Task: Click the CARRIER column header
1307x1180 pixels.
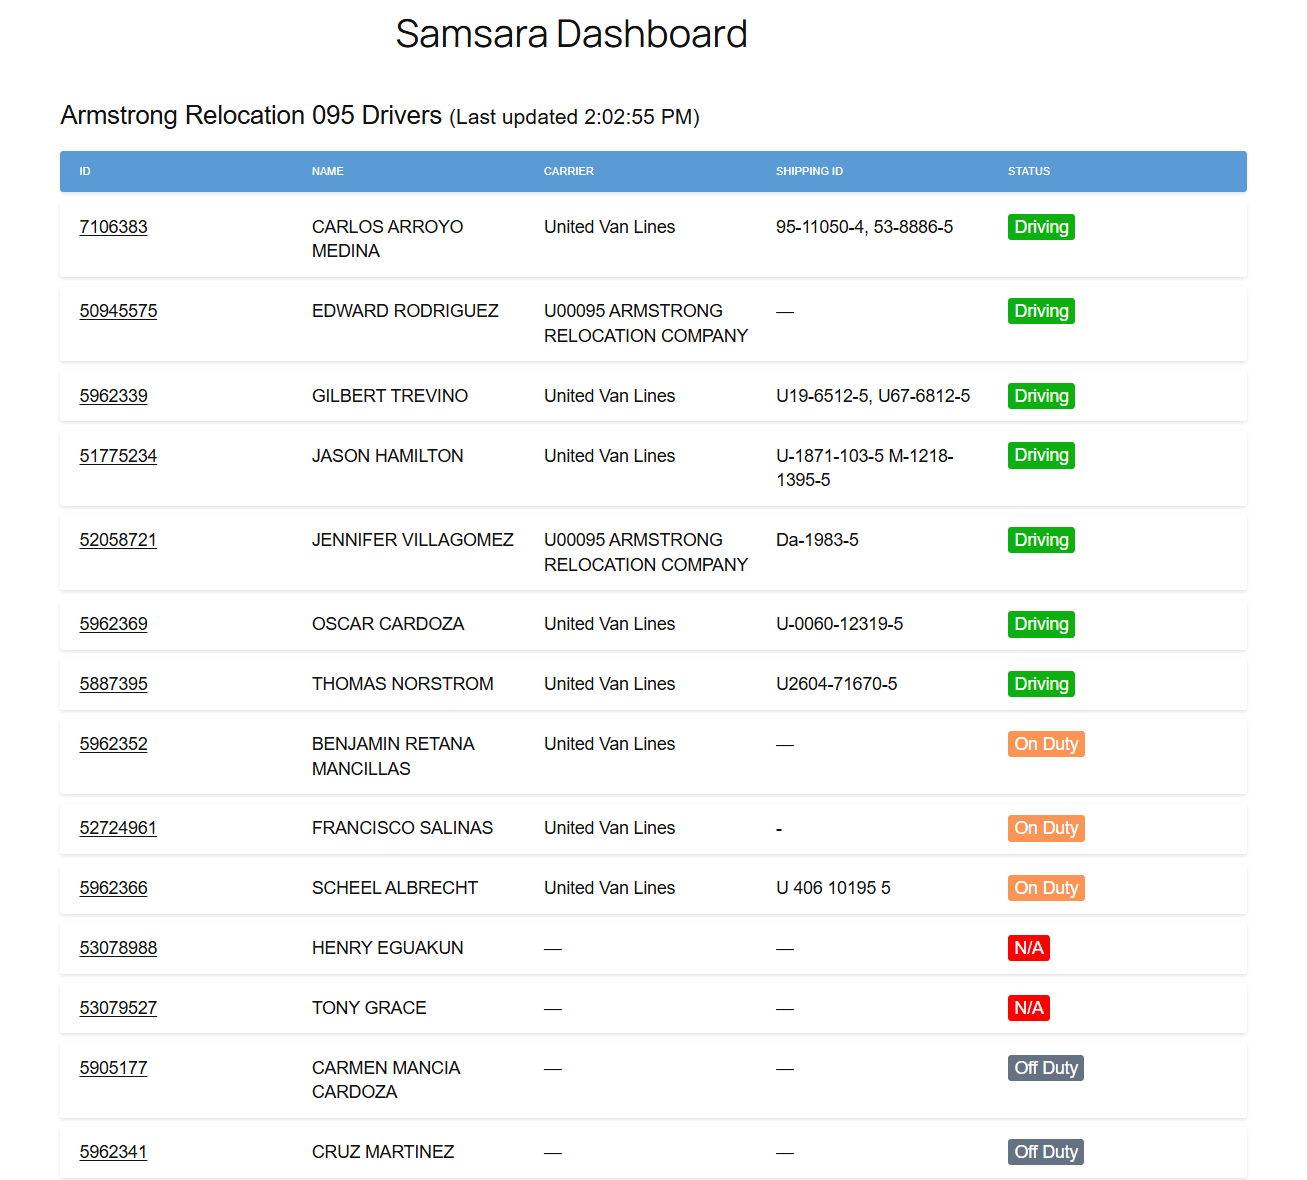Action: tap(569, 171)
